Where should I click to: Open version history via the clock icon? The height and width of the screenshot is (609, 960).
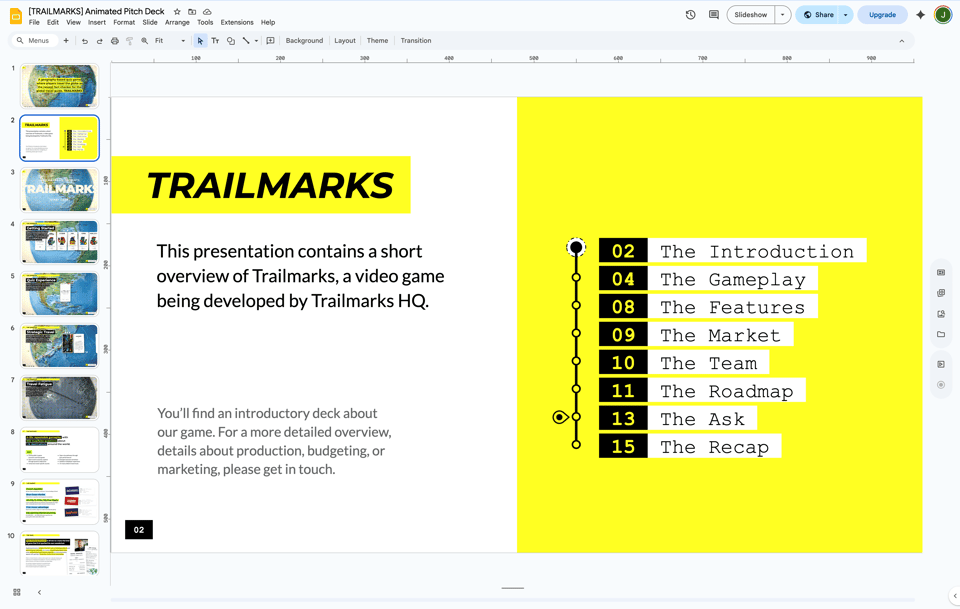[x=690, y=14]
